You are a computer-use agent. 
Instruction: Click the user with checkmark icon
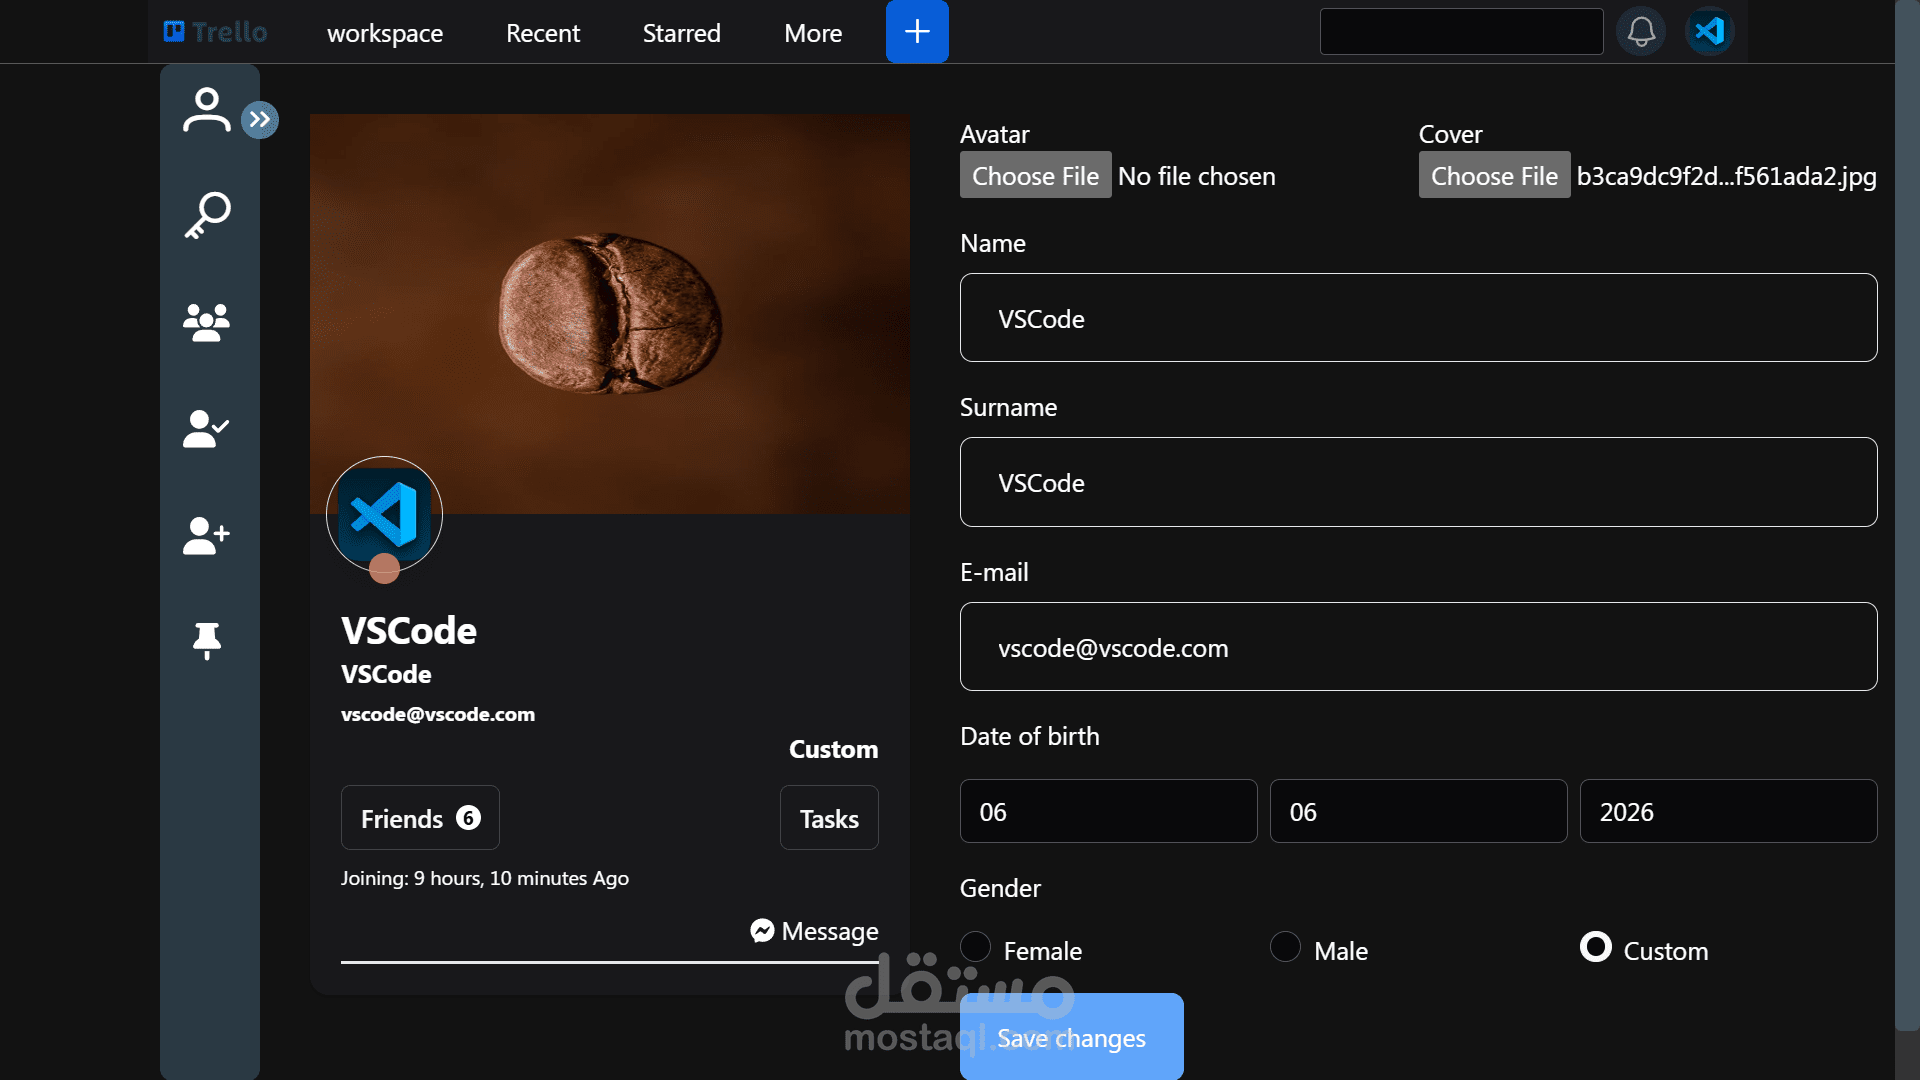pyautogui.click(x=206, y=428)
